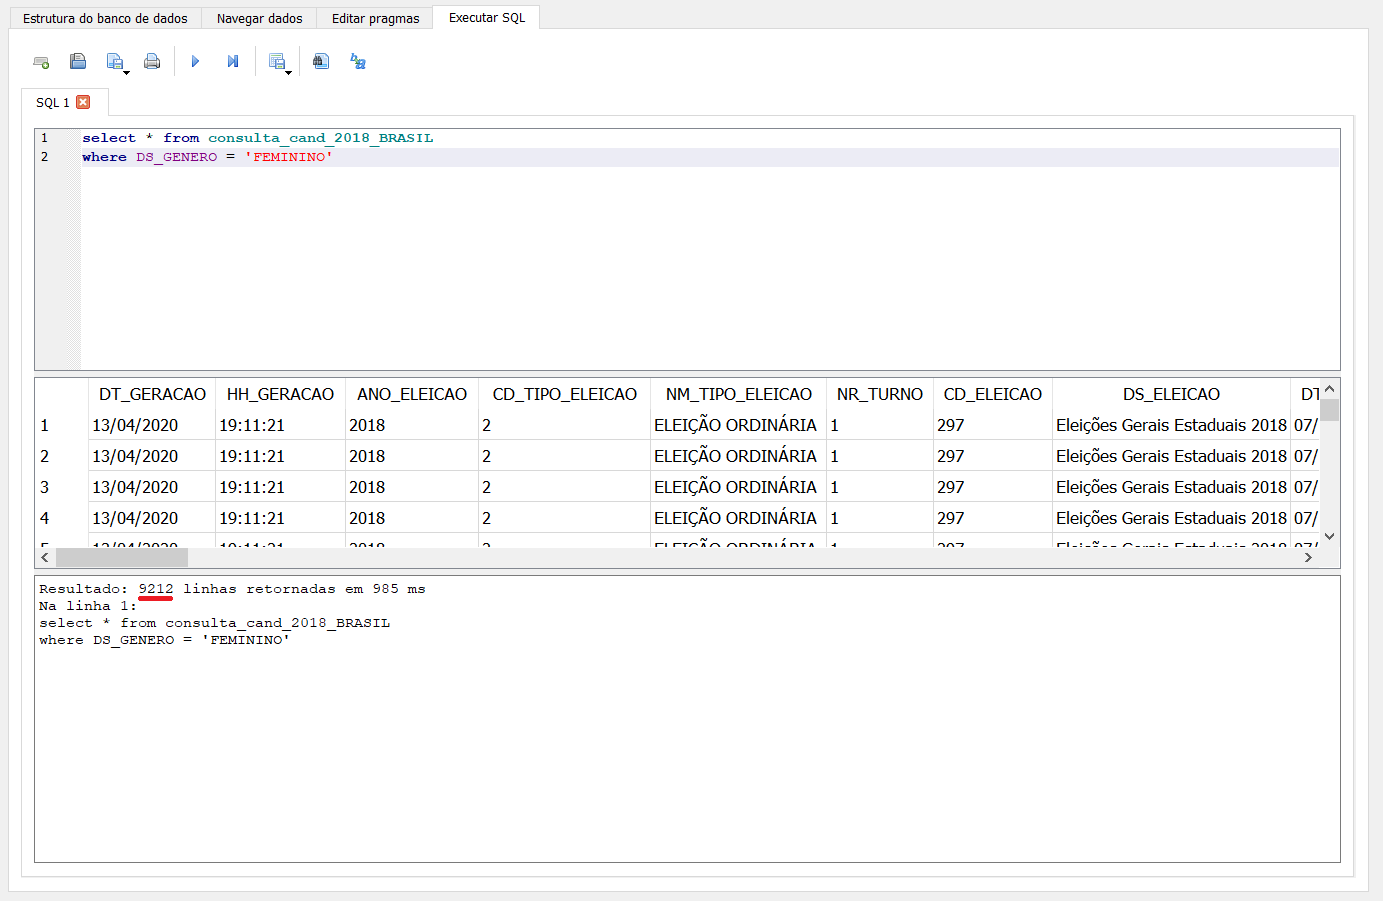Select the SQL 1 editor tab
Image resolution: width=1383 pixels, height=901 pixels.
point(52,103)
